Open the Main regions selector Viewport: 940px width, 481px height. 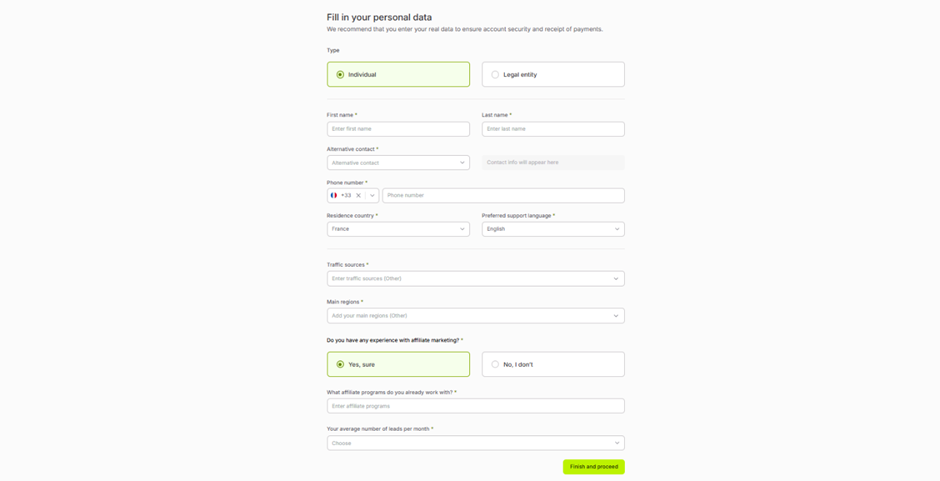(475, 316)
